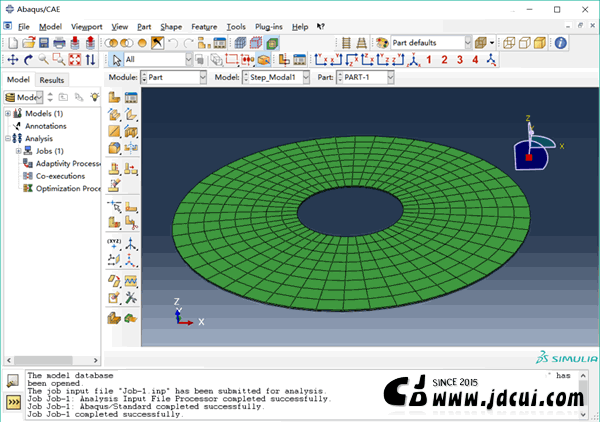Open the Plug-ins menu
600x422 pixels.
pos(269,27)
